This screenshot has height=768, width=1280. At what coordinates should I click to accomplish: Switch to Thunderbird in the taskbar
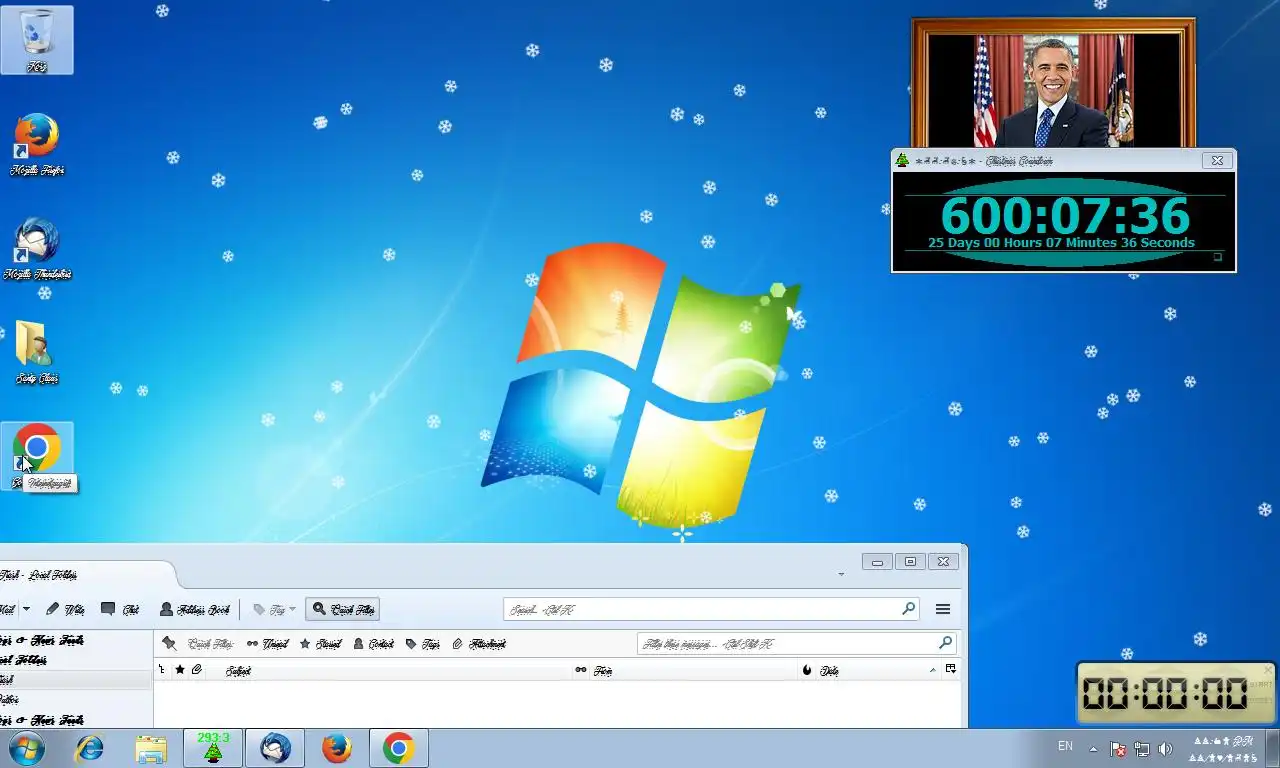(x=275, y=748)
